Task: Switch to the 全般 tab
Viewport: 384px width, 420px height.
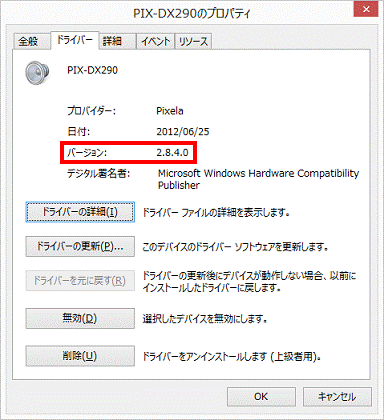Action: pos(32,41)
